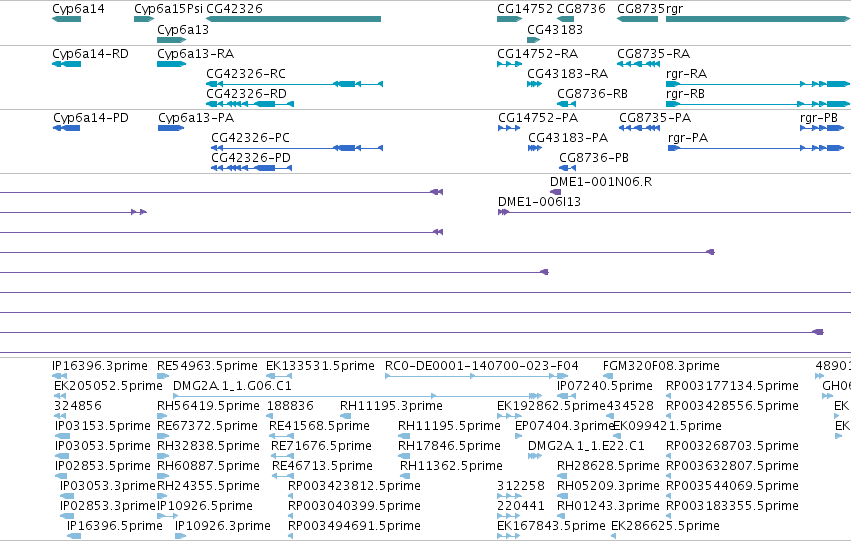
Task: Click the RP003494691.5prime EST label
Action: (x=354, y=525)
